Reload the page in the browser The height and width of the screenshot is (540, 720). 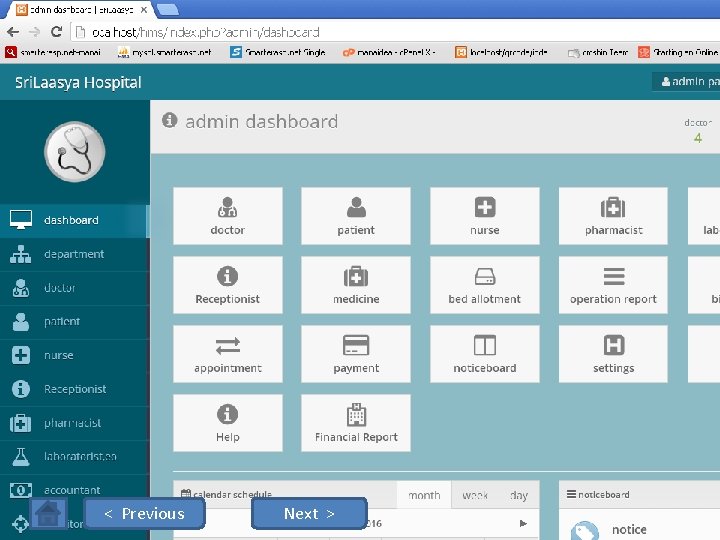point(56,32)
